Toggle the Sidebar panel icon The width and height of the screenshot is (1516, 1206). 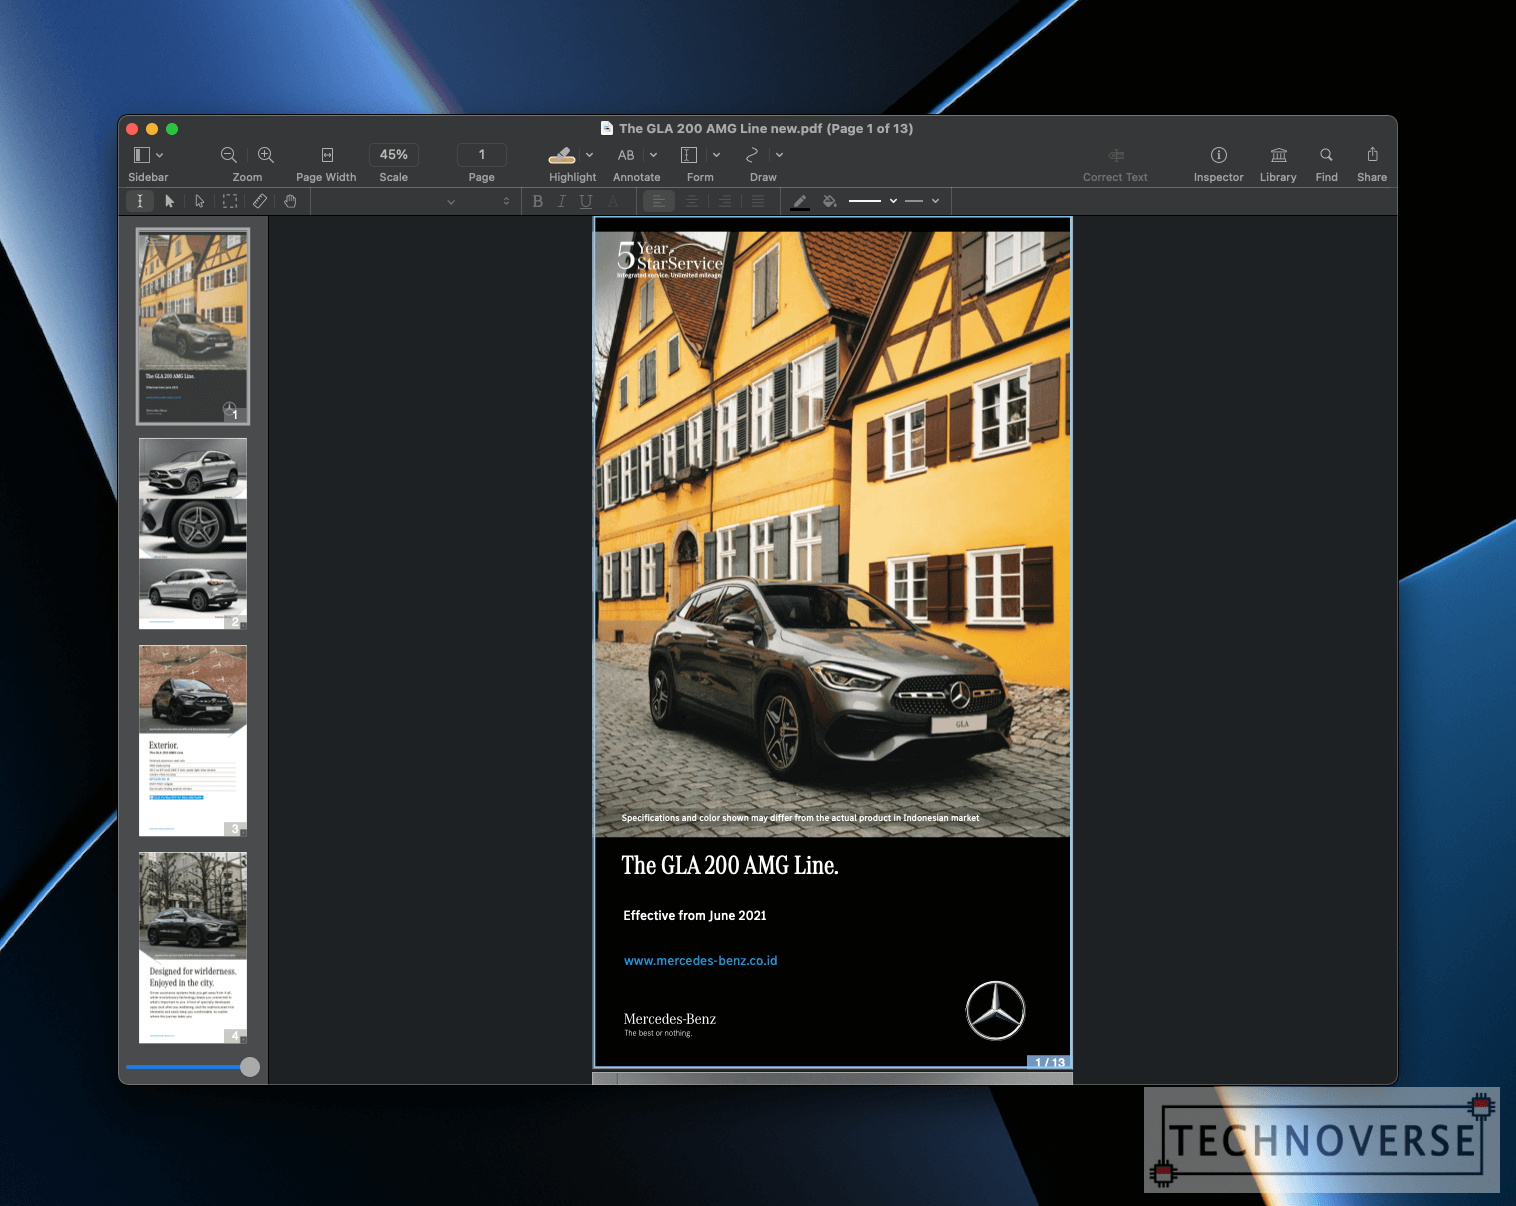141,155
